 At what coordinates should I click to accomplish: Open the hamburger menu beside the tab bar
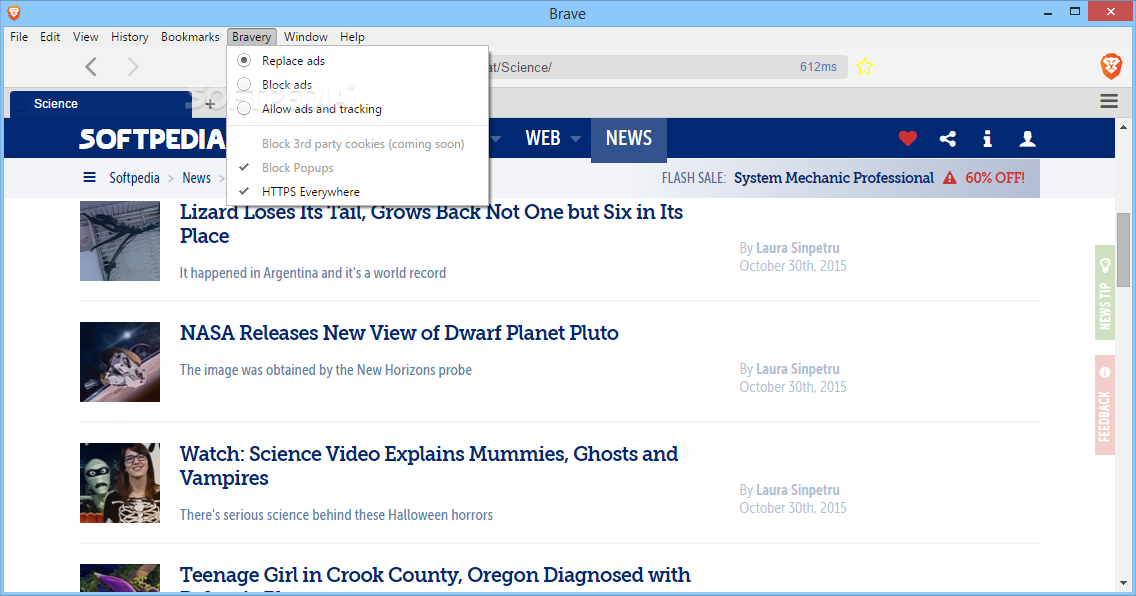point(1109,101)
